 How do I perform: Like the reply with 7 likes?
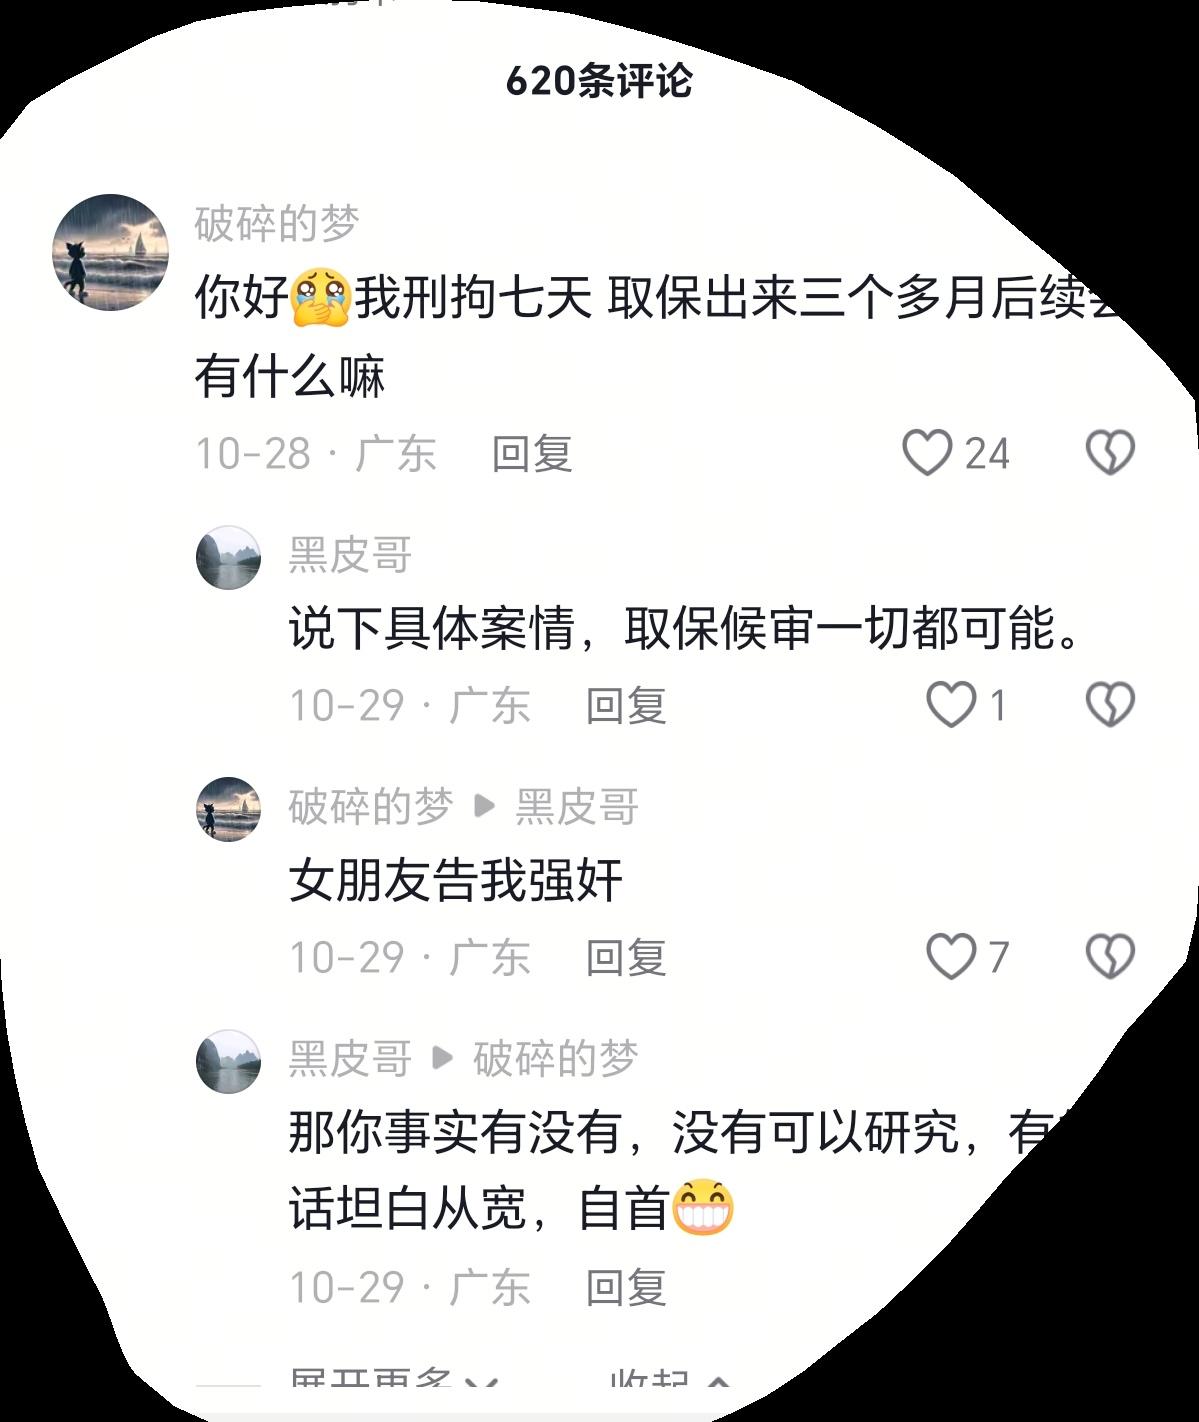[x=950, y=957]
